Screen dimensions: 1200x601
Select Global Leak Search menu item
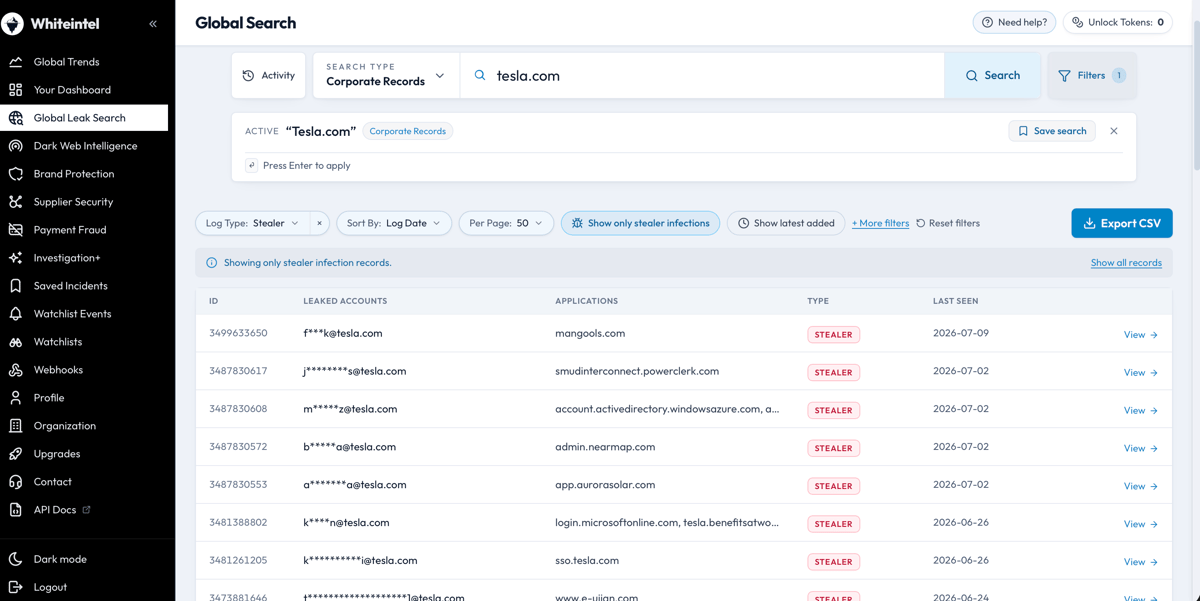84,118
